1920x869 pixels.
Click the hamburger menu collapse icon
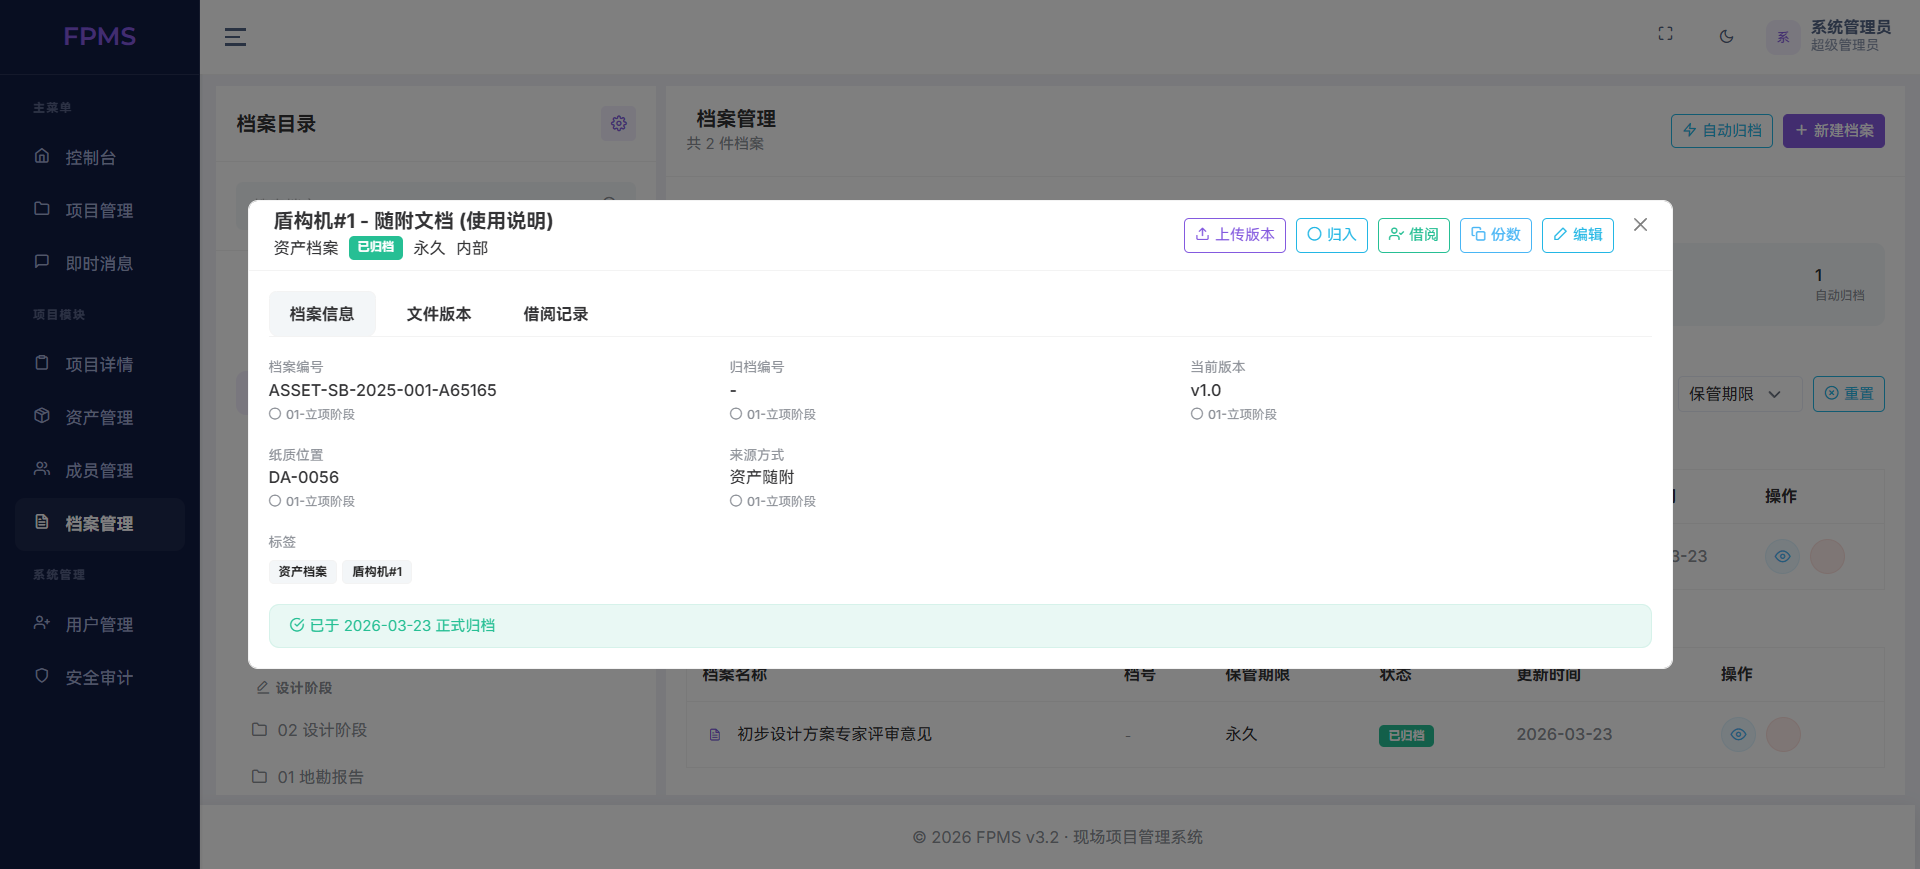tap(235, 37)
